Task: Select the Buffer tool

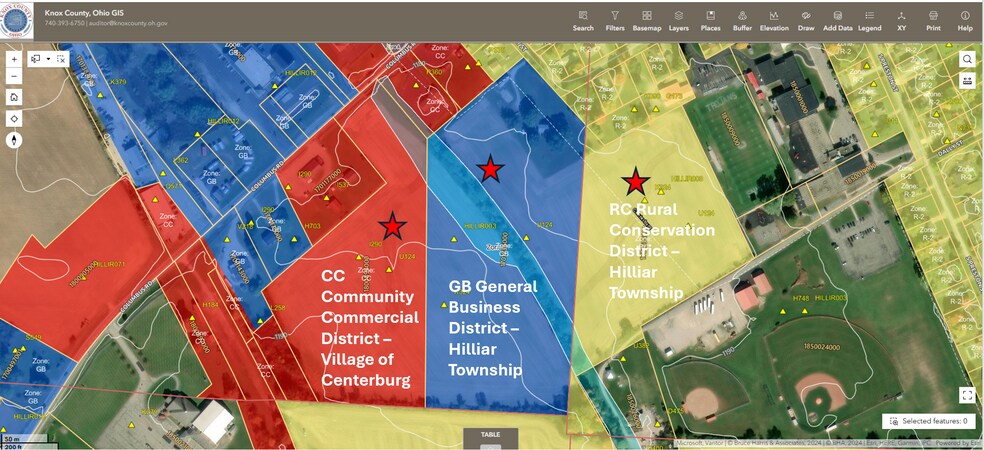Action: point(742,21)
